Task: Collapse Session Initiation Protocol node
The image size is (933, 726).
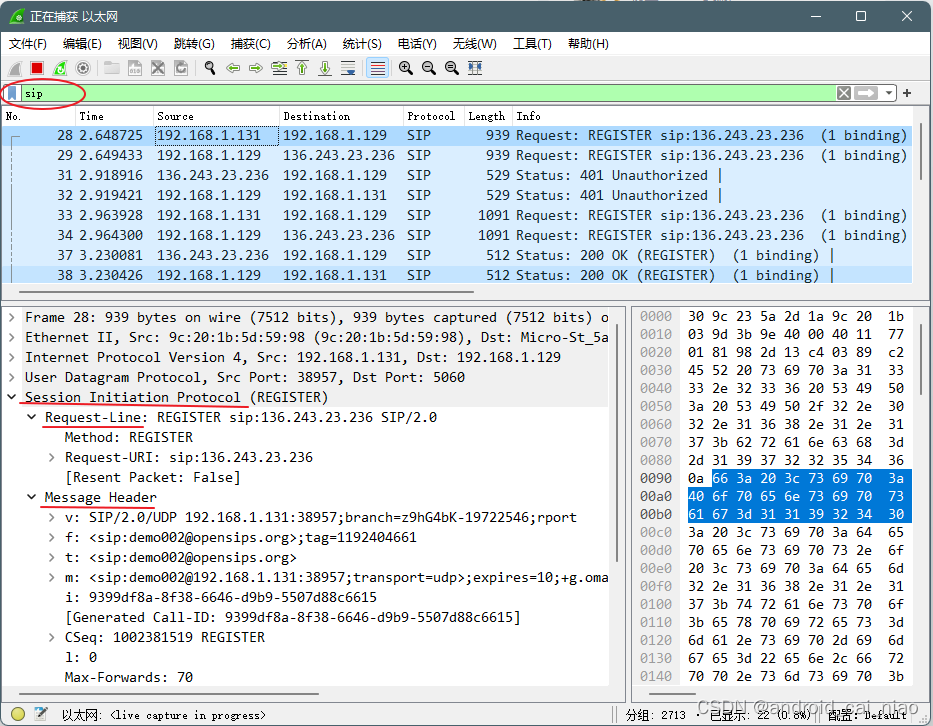Action: 12,397
